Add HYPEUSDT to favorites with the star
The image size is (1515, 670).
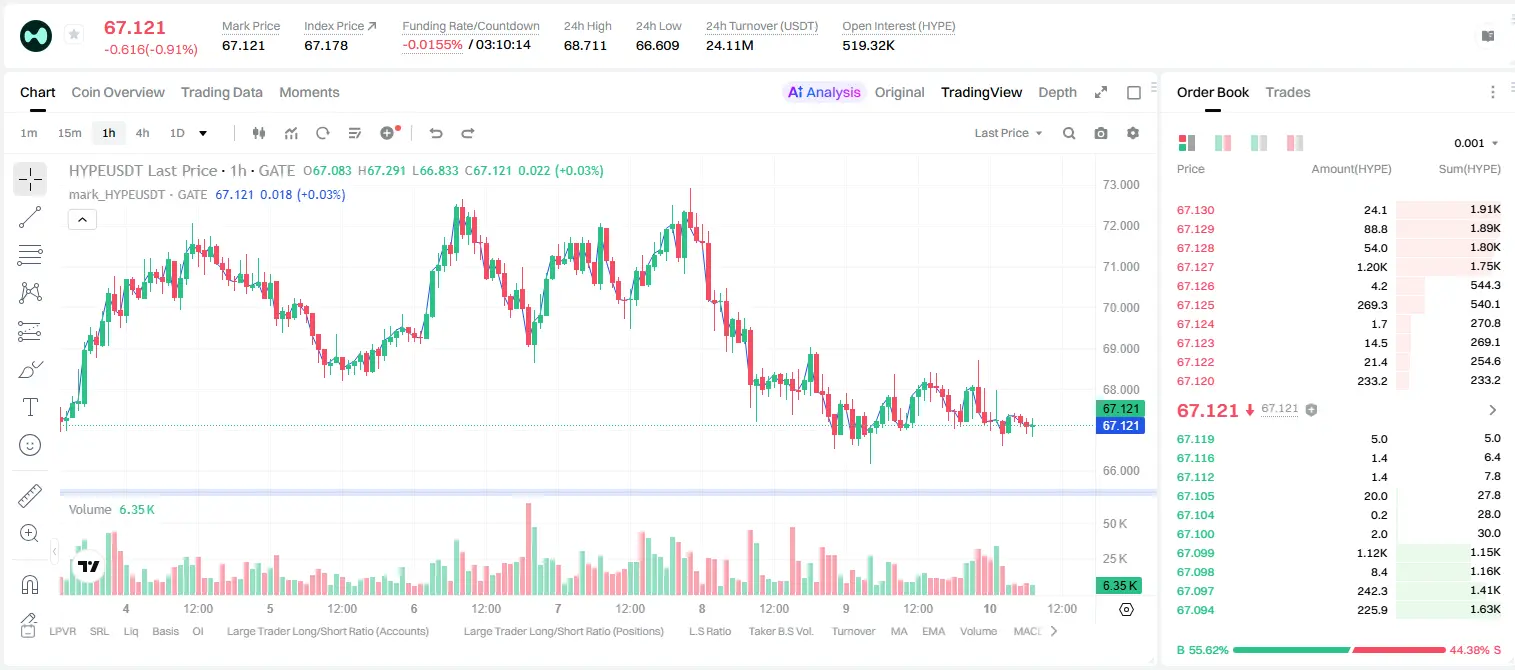pos(73,35)
